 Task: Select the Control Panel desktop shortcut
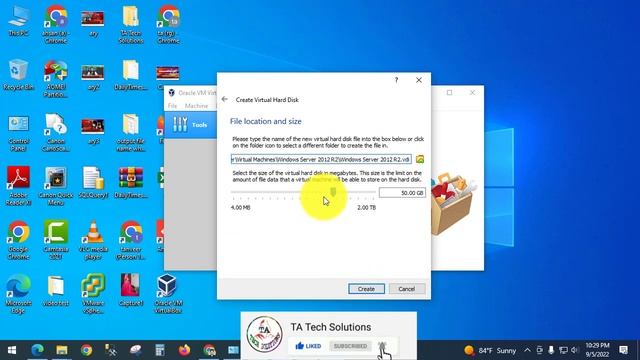point(18,133)
